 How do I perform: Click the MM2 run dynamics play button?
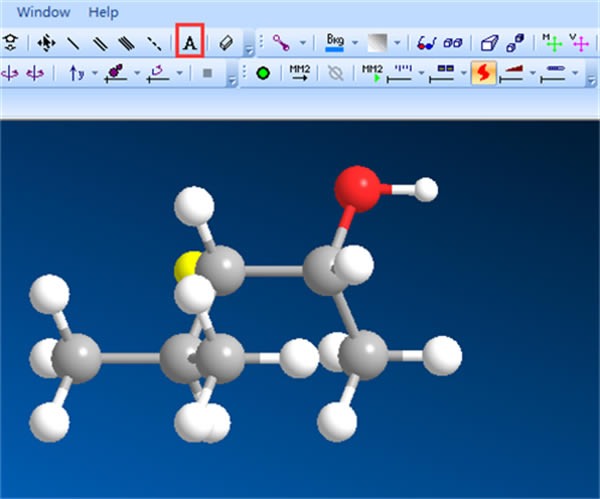pos(372,73)
